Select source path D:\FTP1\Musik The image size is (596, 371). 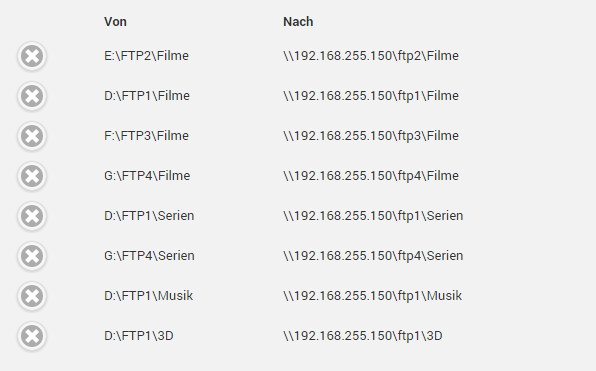(149, 296)
